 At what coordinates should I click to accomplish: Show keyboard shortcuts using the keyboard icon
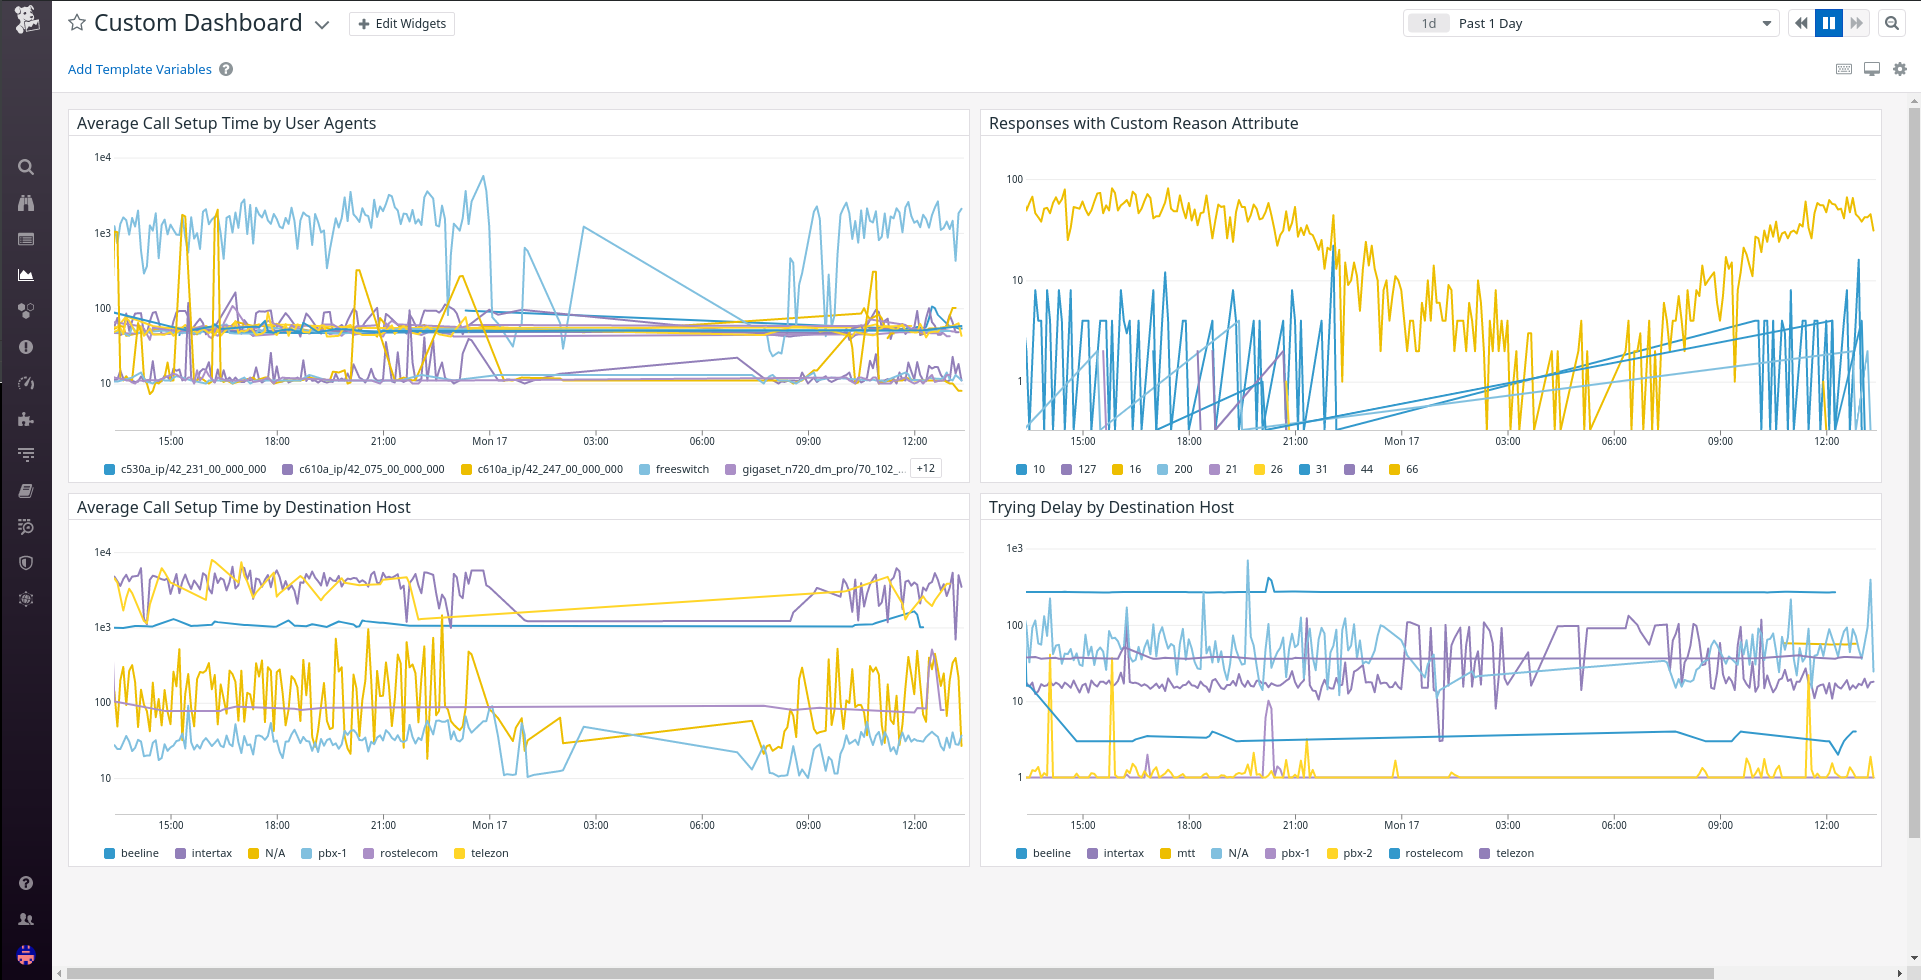[1843, 69]
